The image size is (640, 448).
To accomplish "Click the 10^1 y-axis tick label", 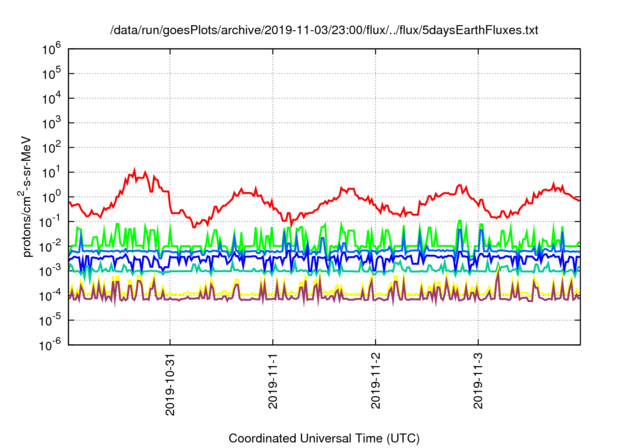I will coord(51,173).
